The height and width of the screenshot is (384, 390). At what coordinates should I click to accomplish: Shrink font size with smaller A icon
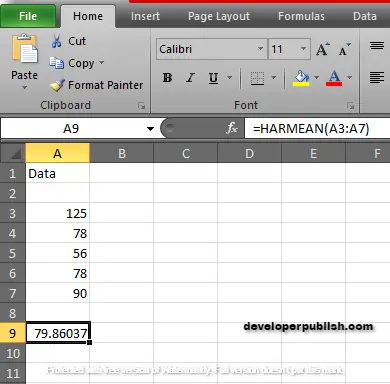tap(344, 49)
